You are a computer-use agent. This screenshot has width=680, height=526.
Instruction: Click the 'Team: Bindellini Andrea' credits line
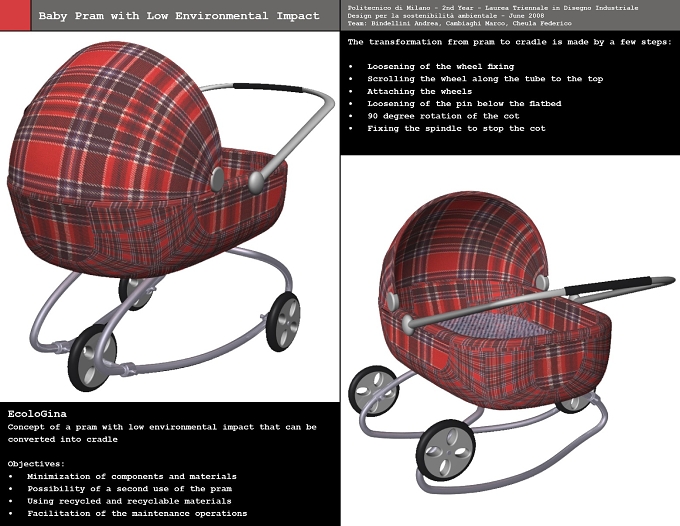point(460,23)
